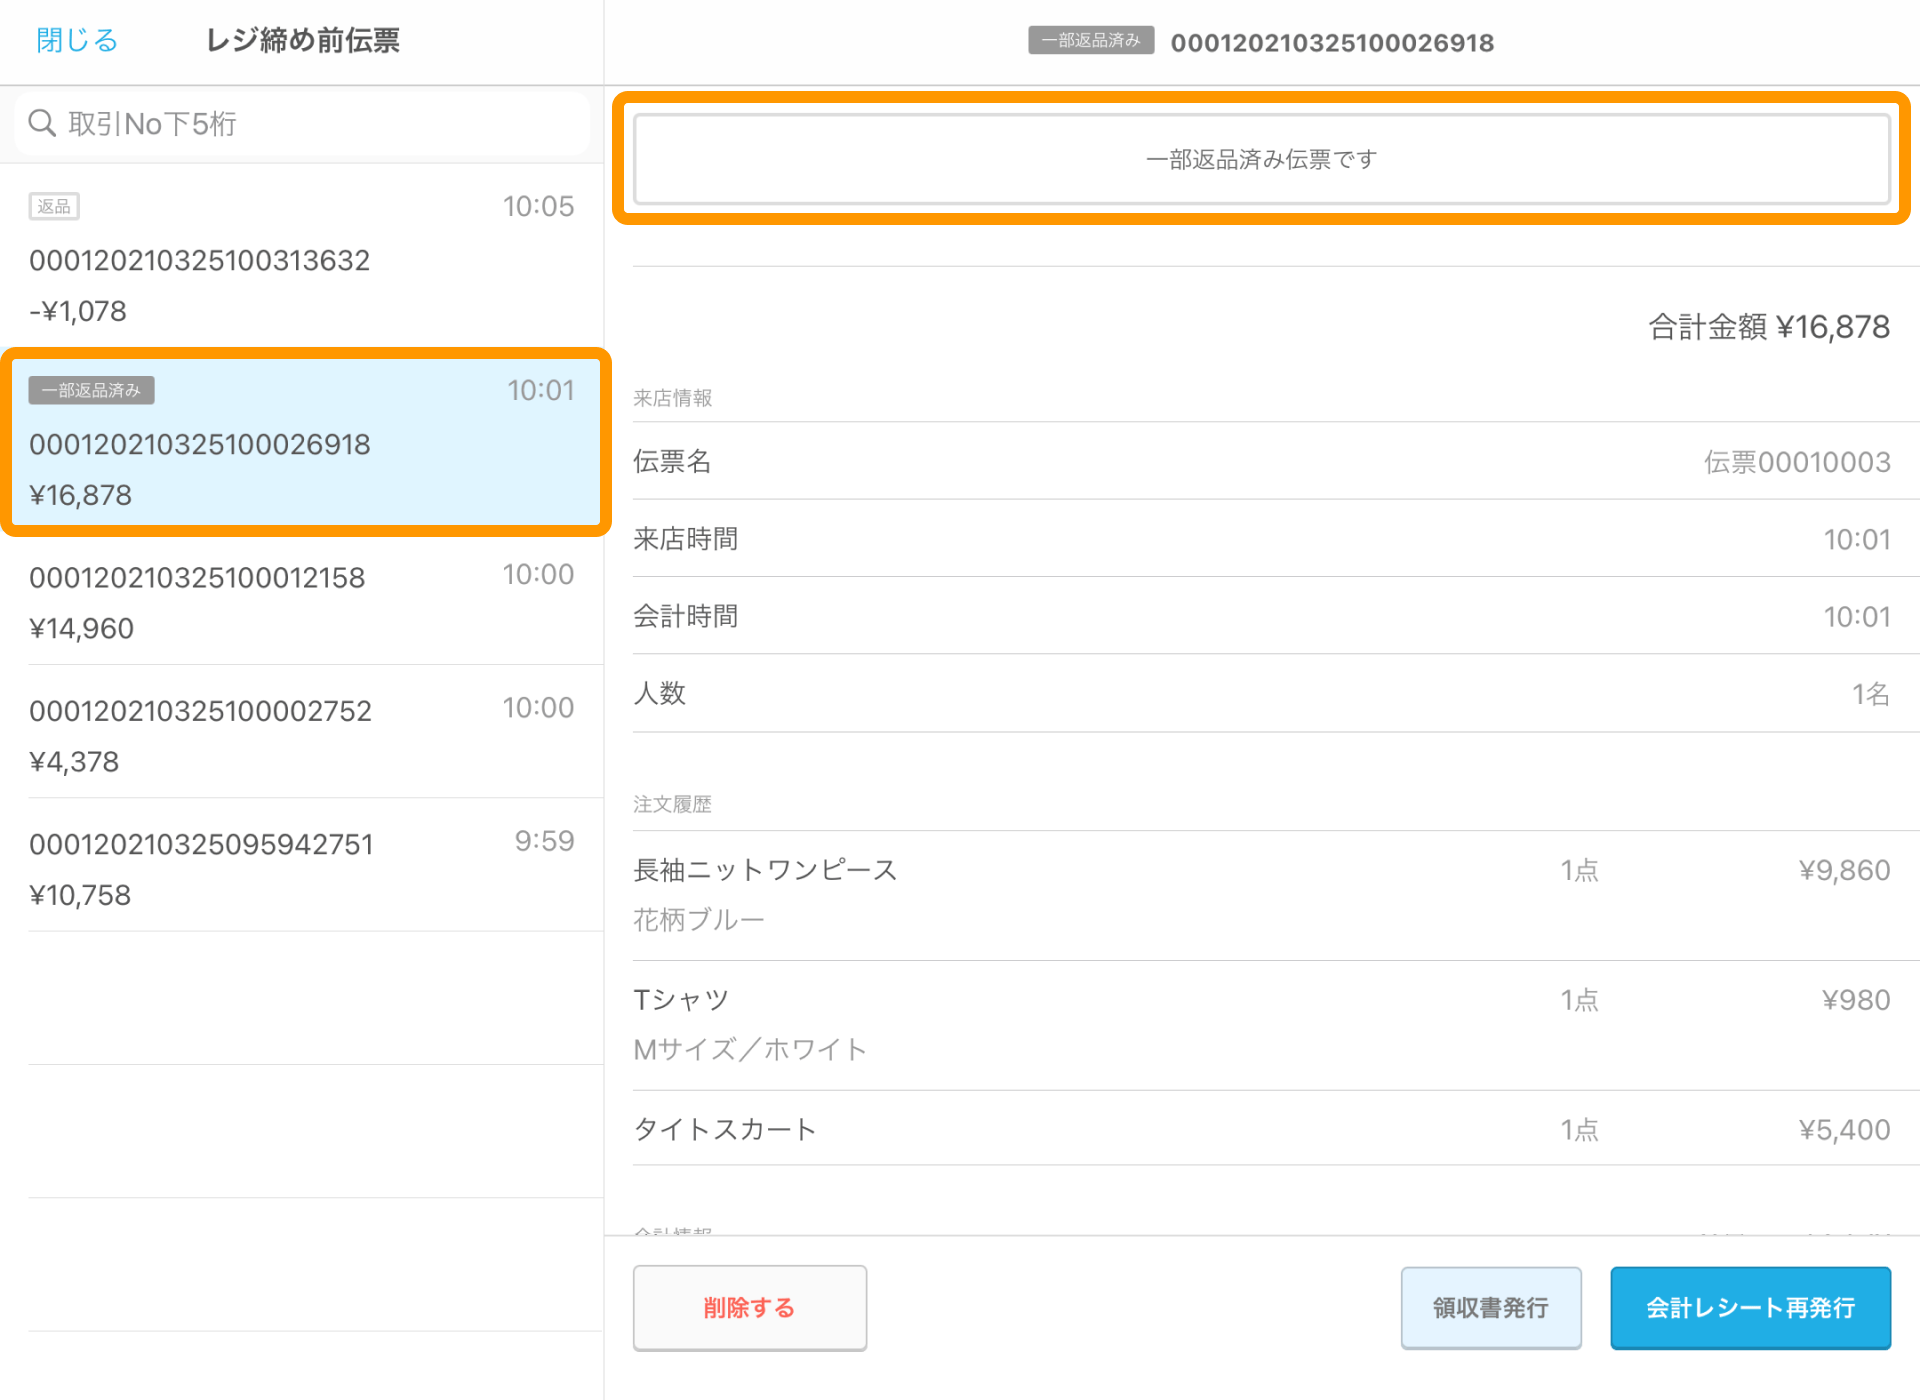This screenshot has height=1400, width=1920.
Task: Click the 一部返品済み badge next to the receipt number
Action: point(1090,41)
